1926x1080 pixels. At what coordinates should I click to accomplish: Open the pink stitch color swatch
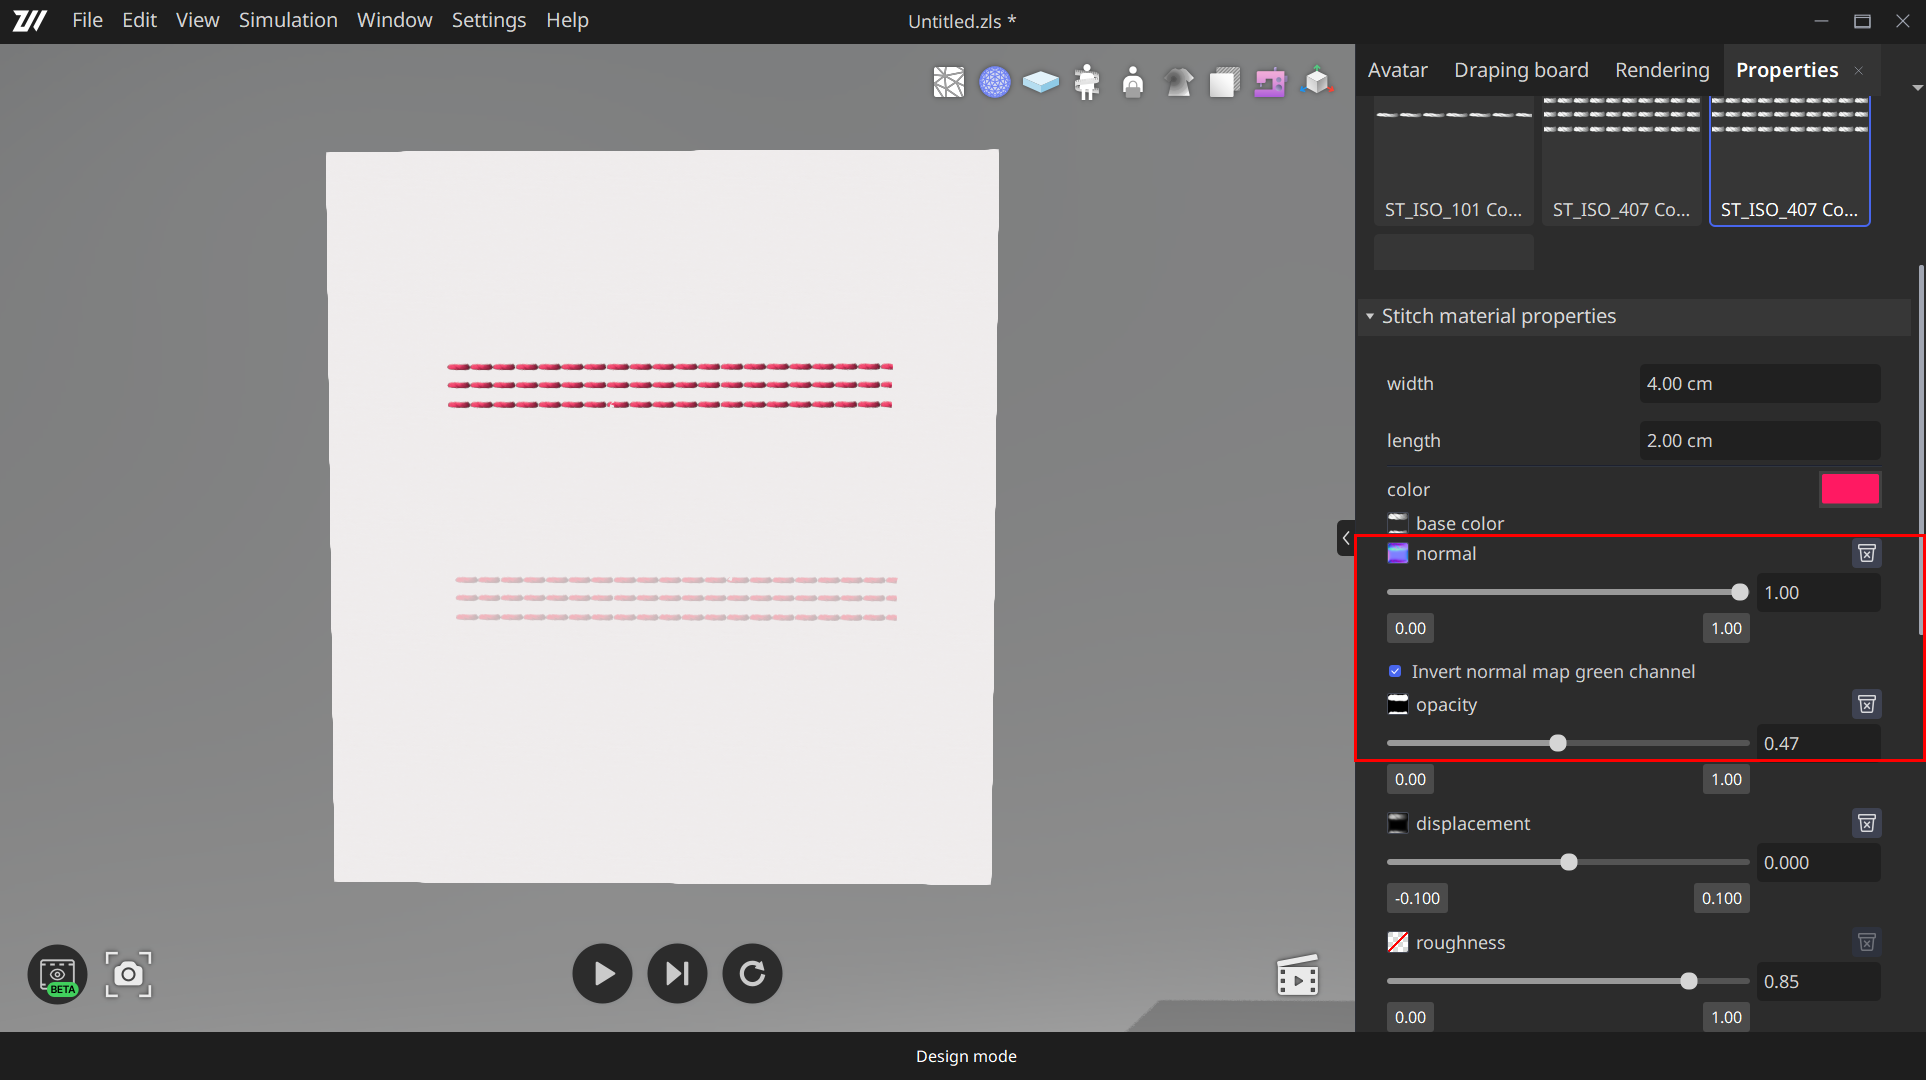coord(1849,489)
